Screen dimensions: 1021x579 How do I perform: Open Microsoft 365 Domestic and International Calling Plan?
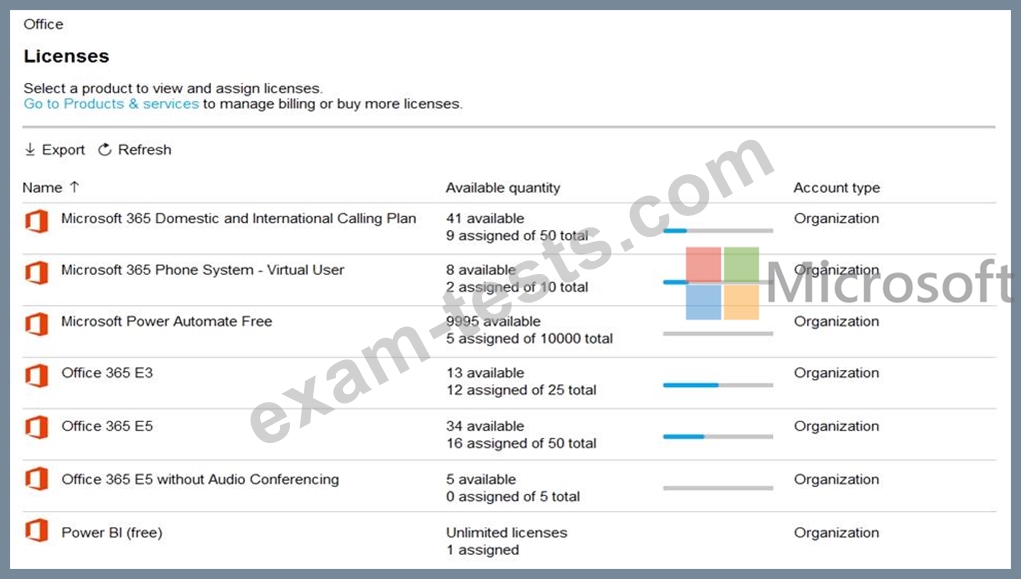pos(238,218)
